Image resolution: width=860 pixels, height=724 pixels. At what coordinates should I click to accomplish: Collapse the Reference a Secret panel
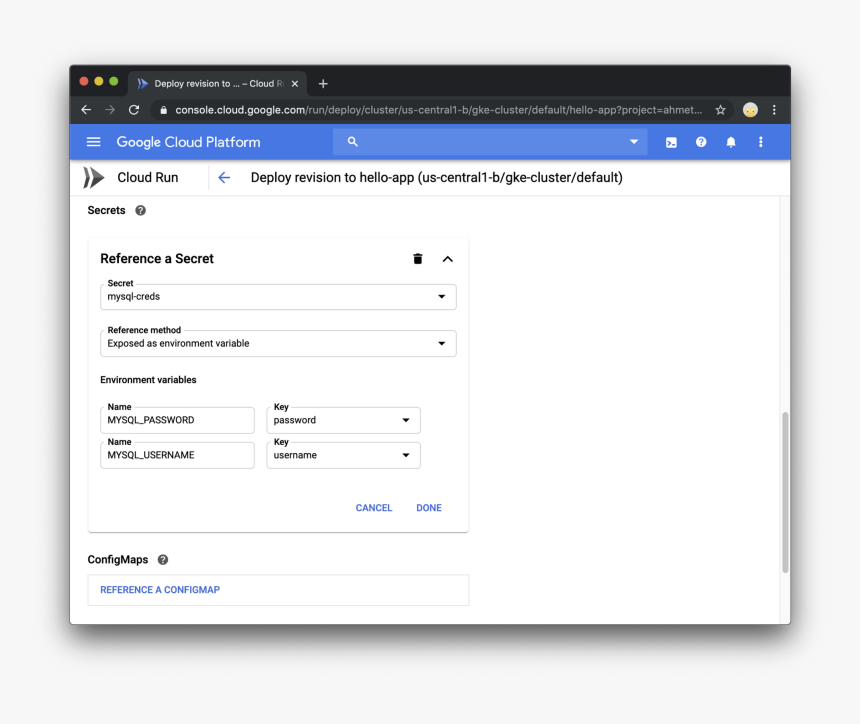(x=447, y=258)
